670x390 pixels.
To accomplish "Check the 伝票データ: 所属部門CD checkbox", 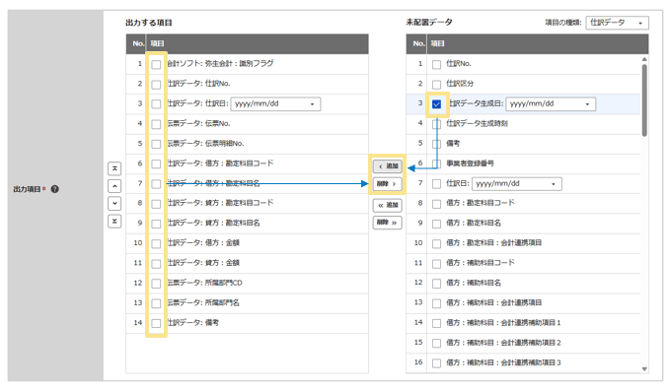I will click(156, 284).
